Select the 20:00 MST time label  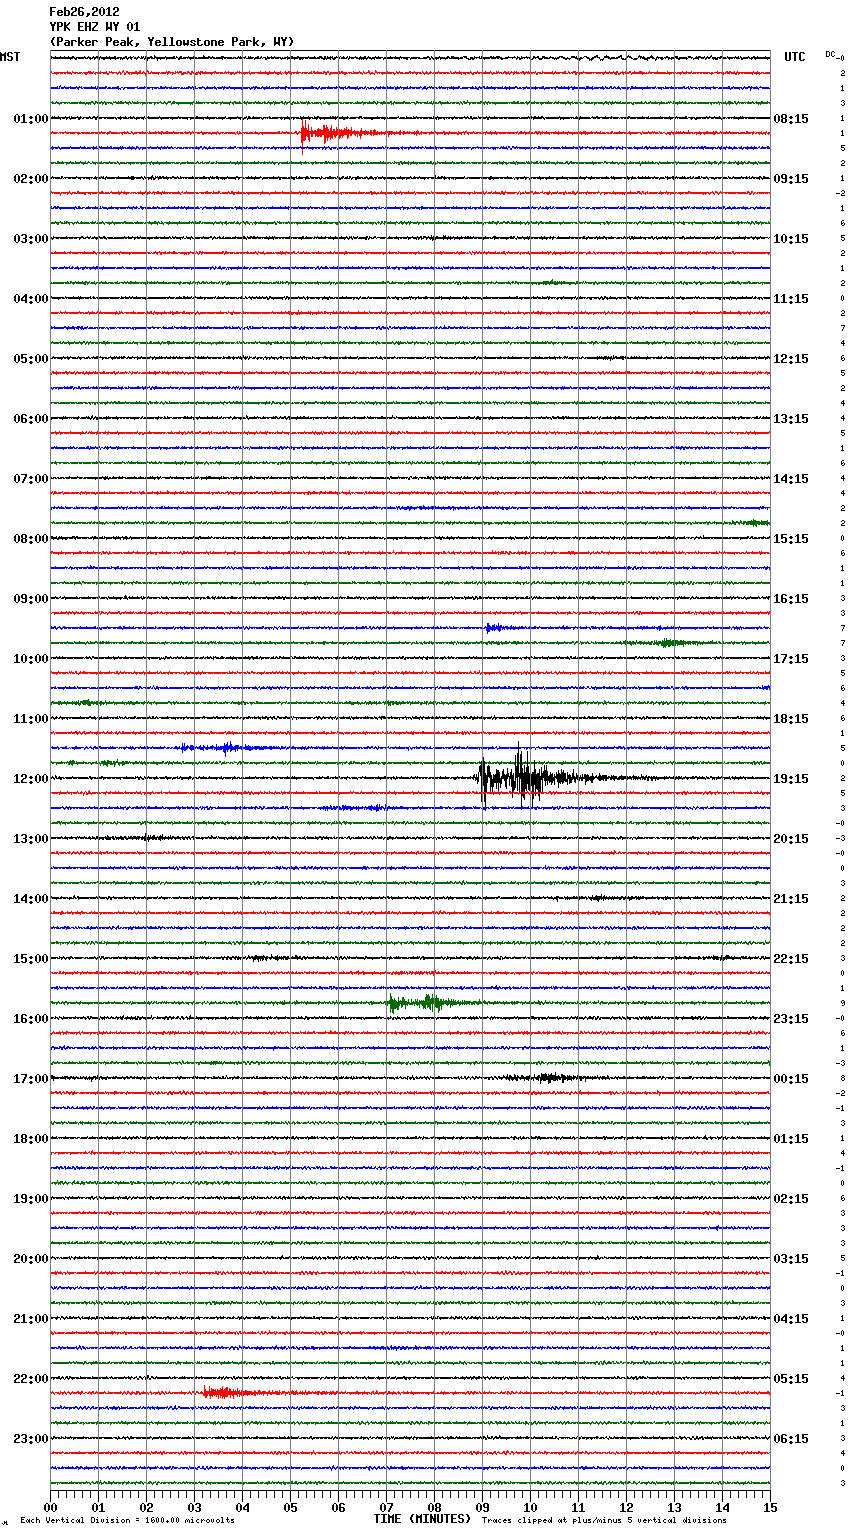click(x=31, y=1259)
